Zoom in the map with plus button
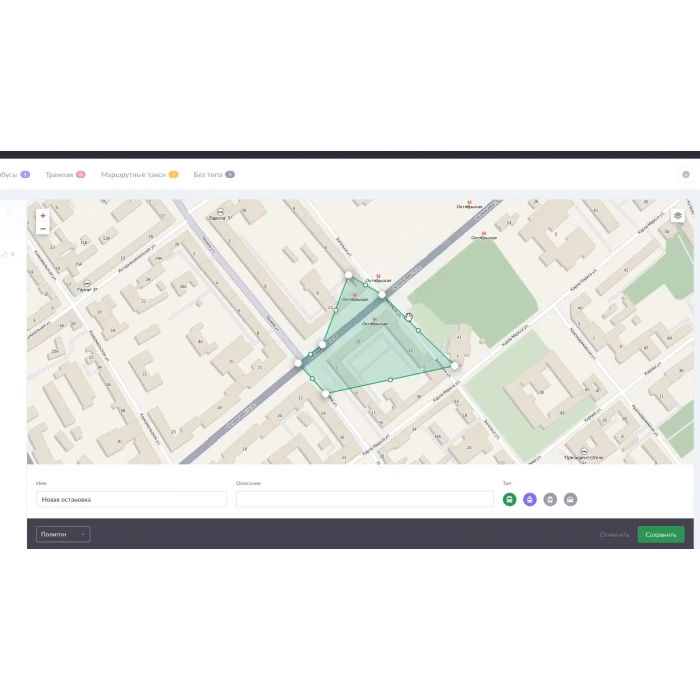 42,215
